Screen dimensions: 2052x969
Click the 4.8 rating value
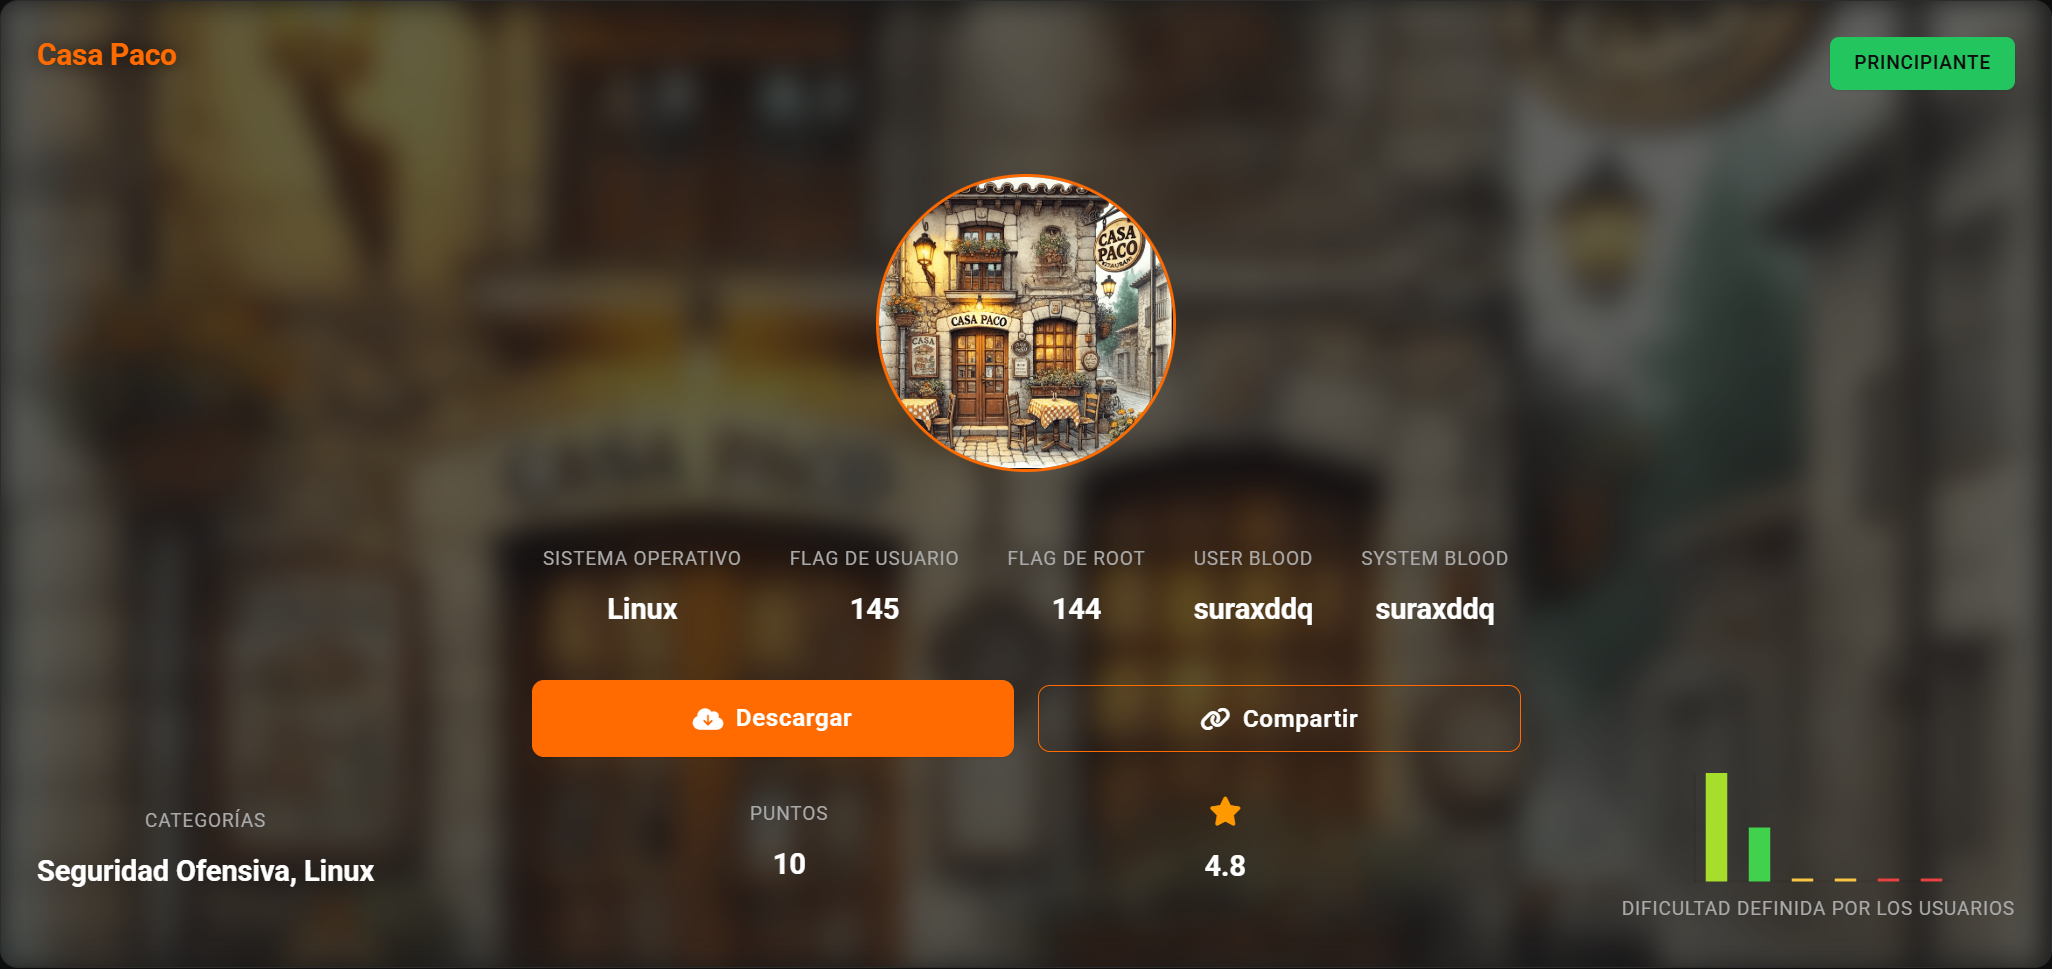coord(1225,866)
